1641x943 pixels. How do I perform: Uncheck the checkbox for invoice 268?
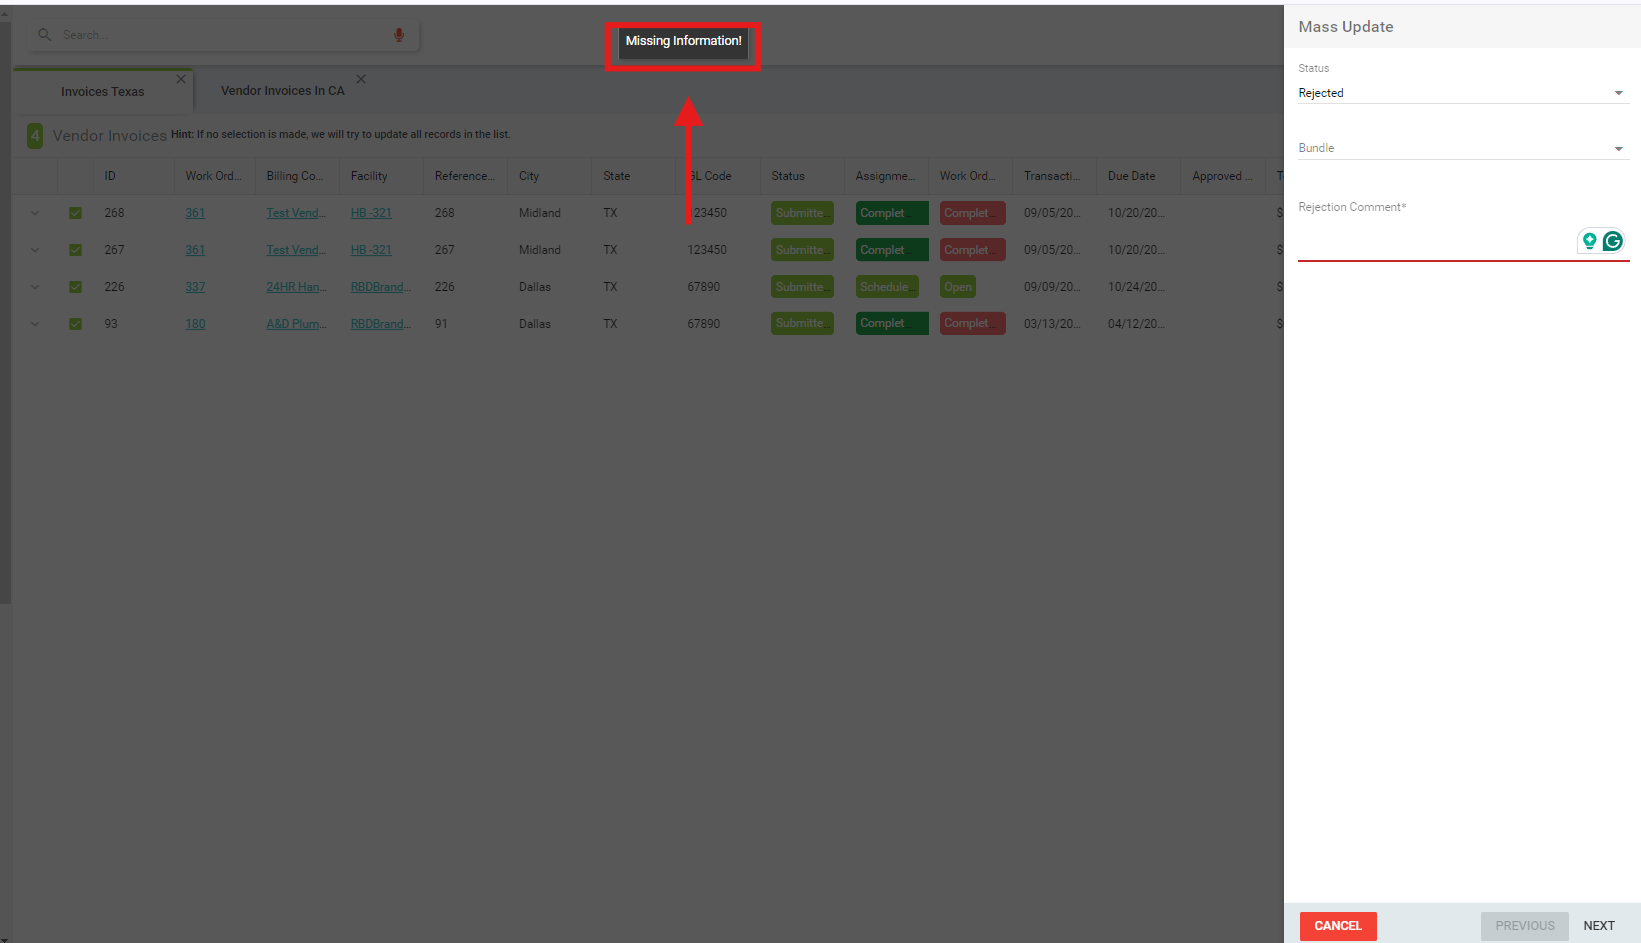[75, 213]
